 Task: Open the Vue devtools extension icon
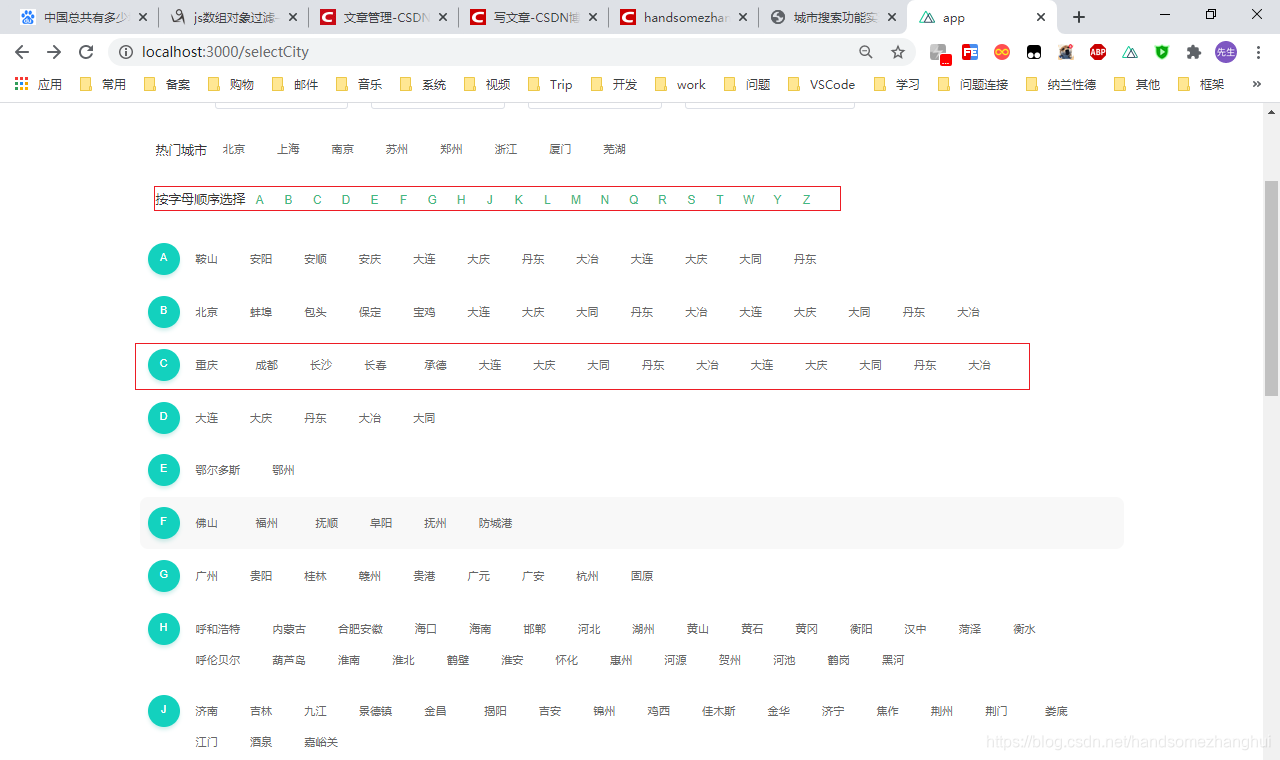point(1130,52)
